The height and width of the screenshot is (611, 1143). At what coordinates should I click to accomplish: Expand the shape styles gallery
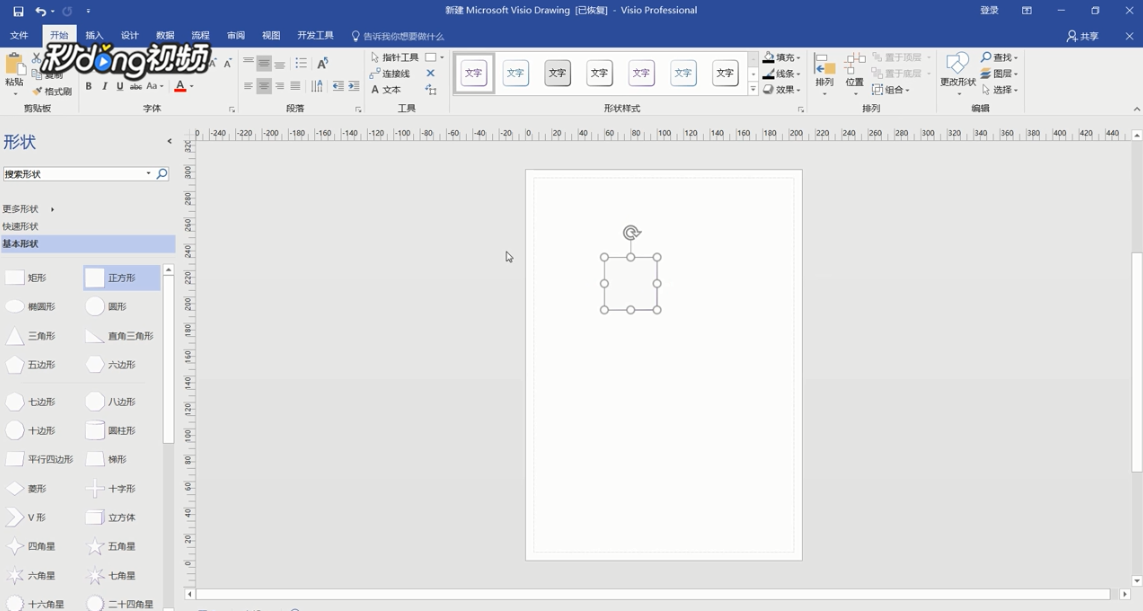(753, 90)
